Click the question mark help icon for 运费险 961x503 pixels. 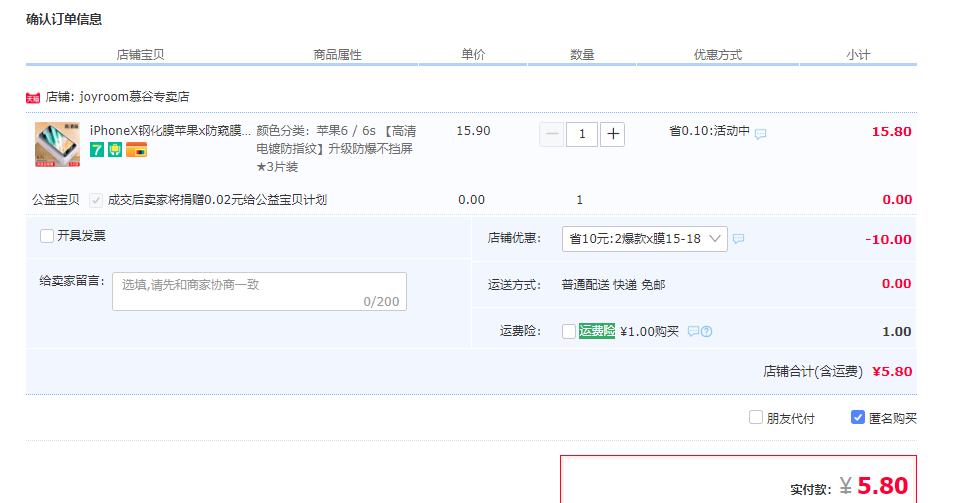click(x=707, y=331)
